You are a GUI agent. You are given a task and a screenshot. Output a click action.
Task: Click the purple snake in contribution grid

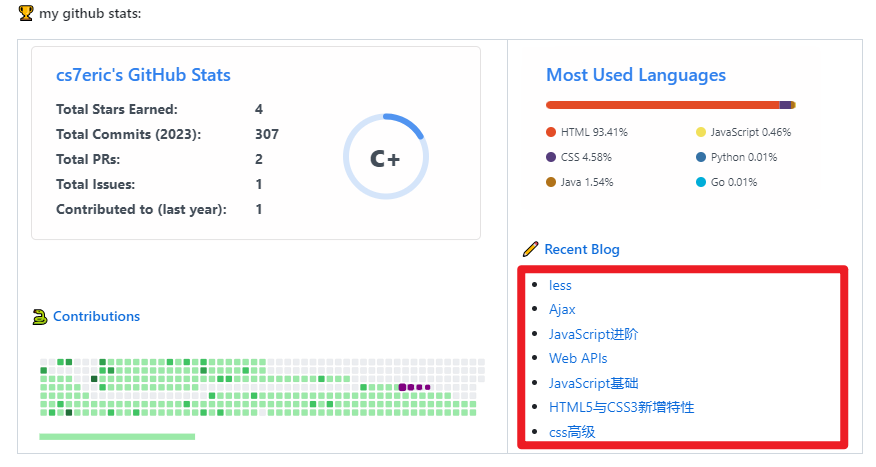pyautogui.click(x=413, y=387)
